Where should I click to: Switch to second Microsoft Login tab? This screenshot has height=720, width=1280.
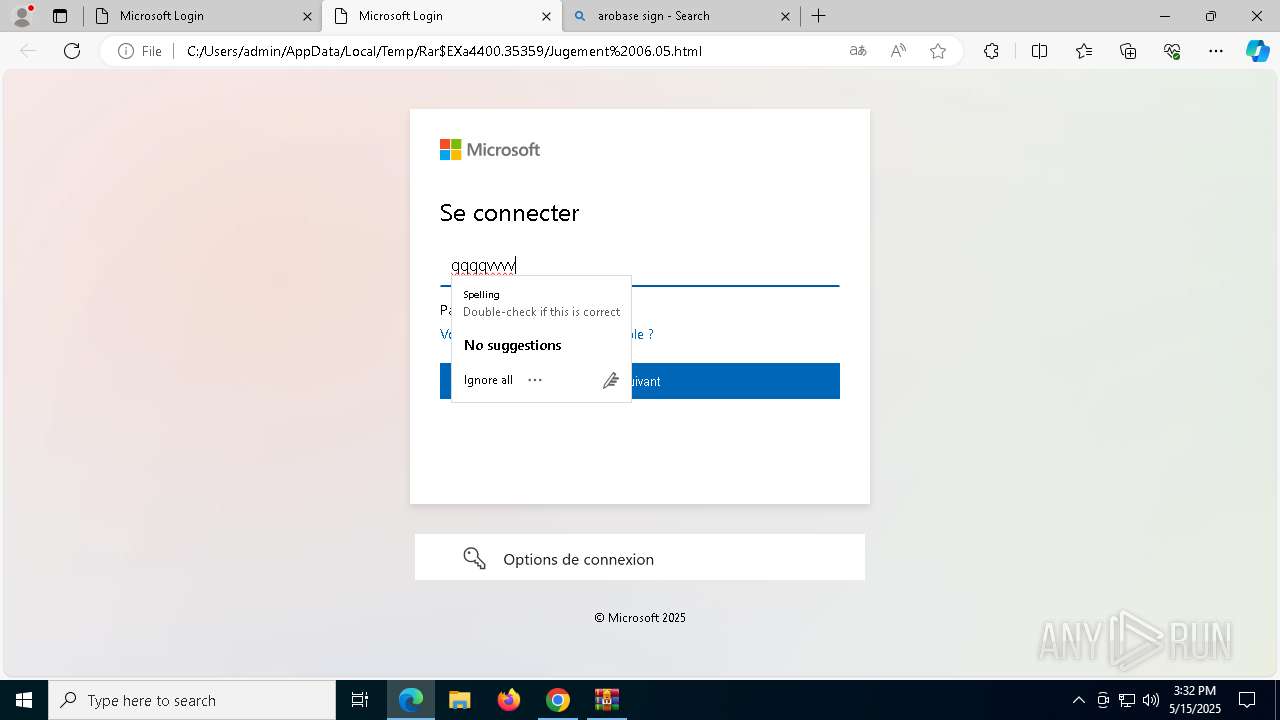click(441, 16)
